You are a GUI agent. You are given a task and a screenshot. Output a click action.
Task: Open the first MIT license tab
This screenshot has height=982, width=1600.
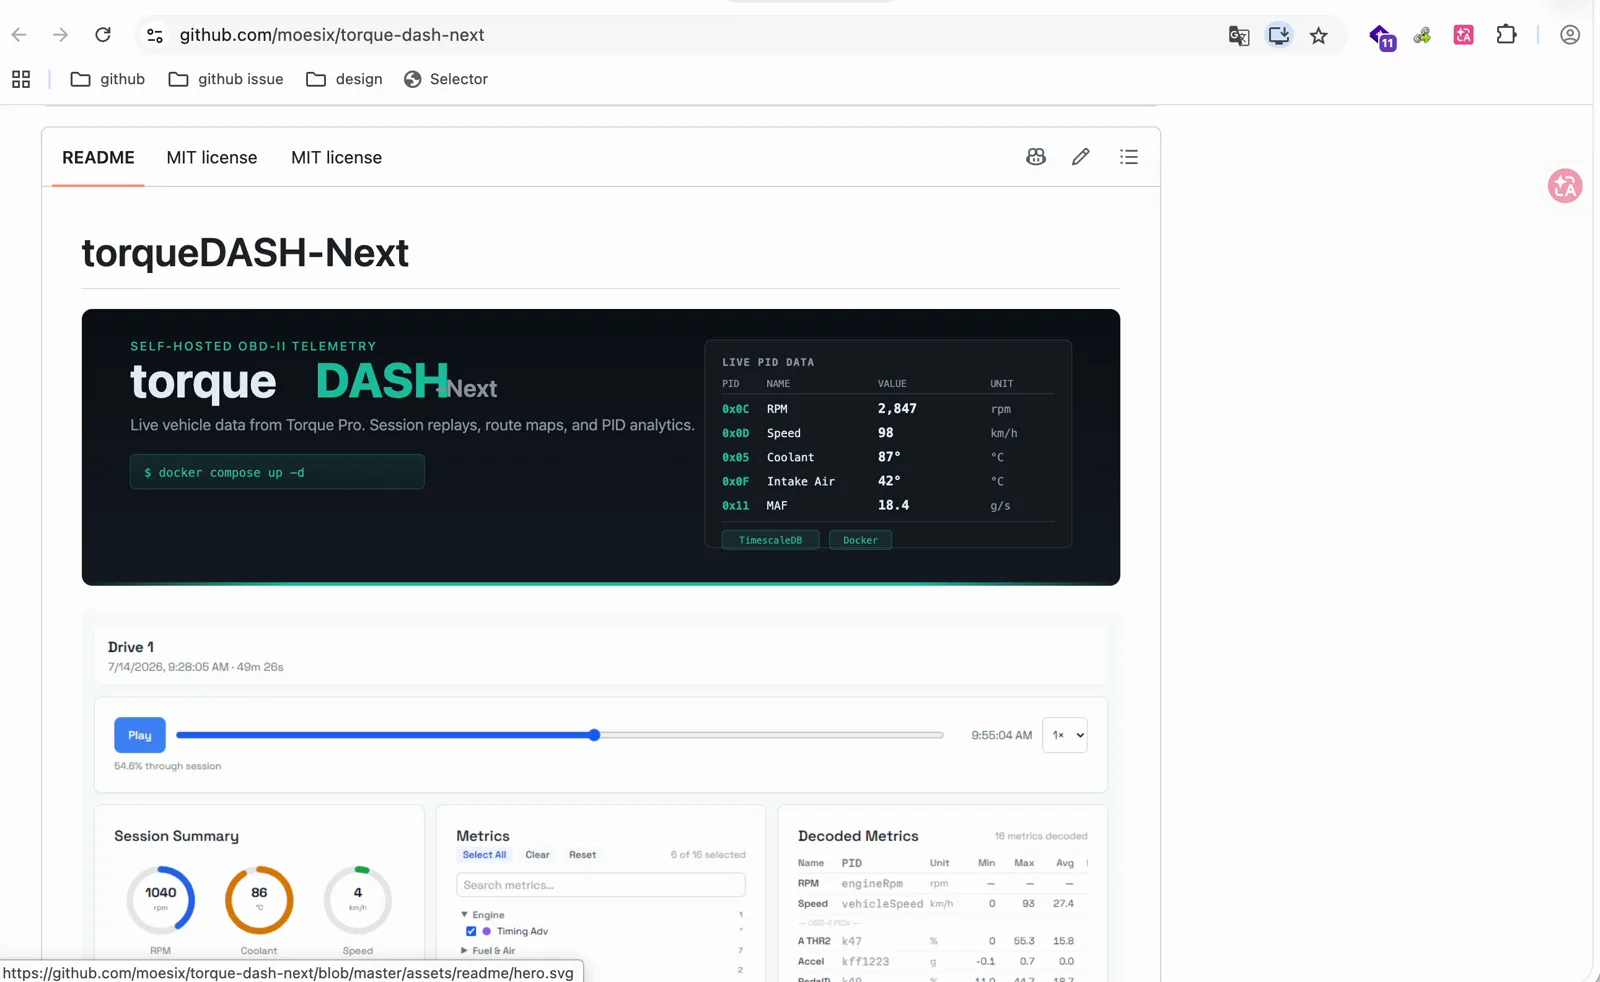click(212, 157)
